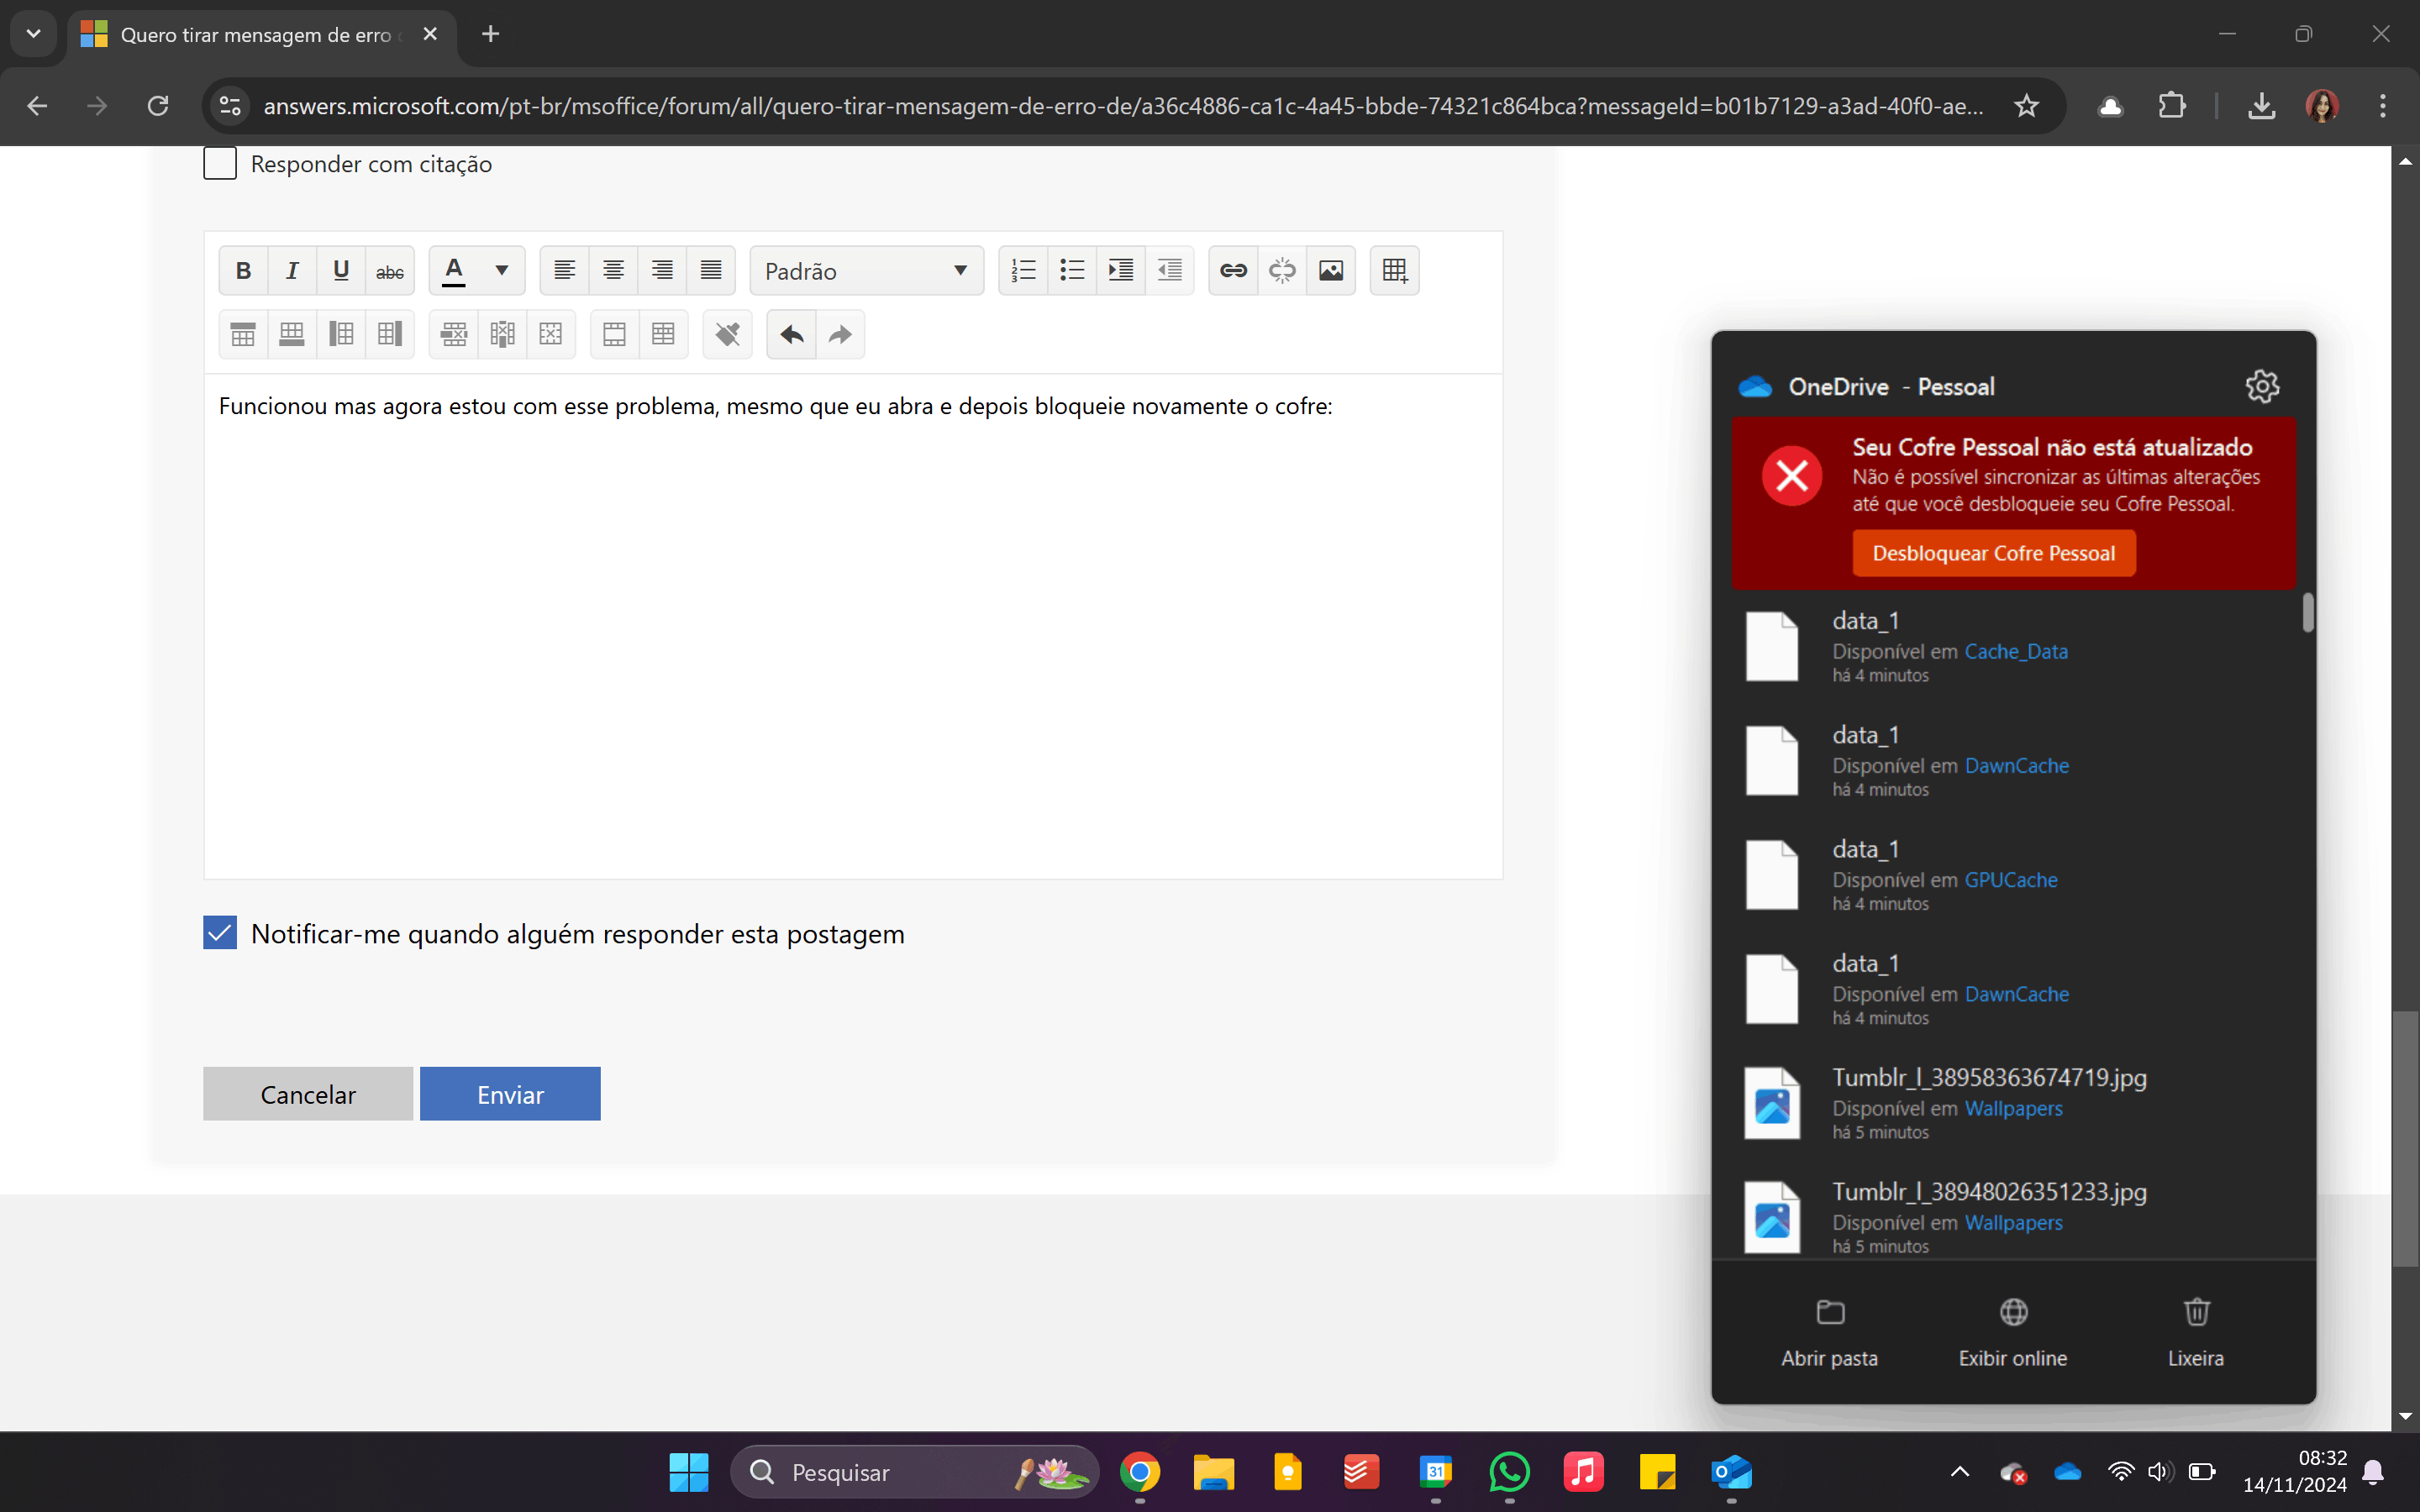Image resolution: width=2420 pixels, height=1512 pixels.
Task: Open the Cache_Data folder link
Action: pos(2015,651)
